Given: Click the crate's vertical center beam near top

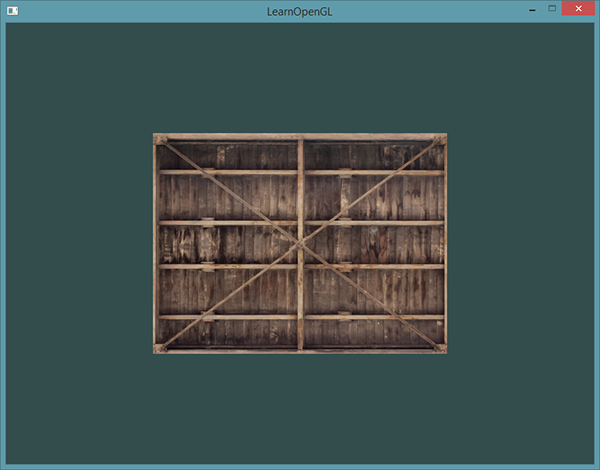Looking at the screenshot, I should tap(300, 155).
